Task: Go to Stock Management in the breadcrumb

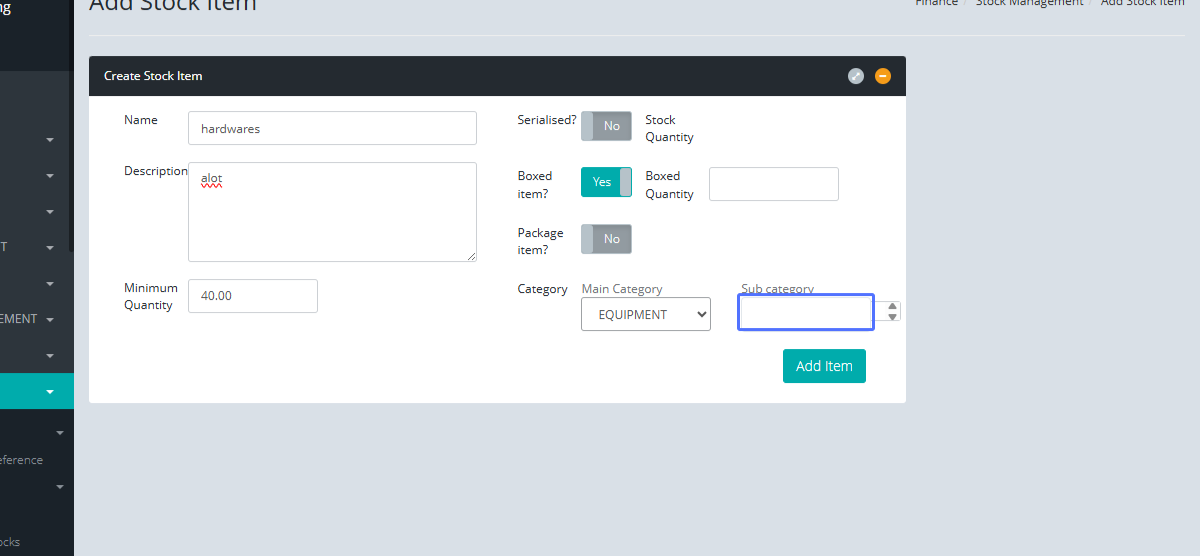Action: 1029,3
